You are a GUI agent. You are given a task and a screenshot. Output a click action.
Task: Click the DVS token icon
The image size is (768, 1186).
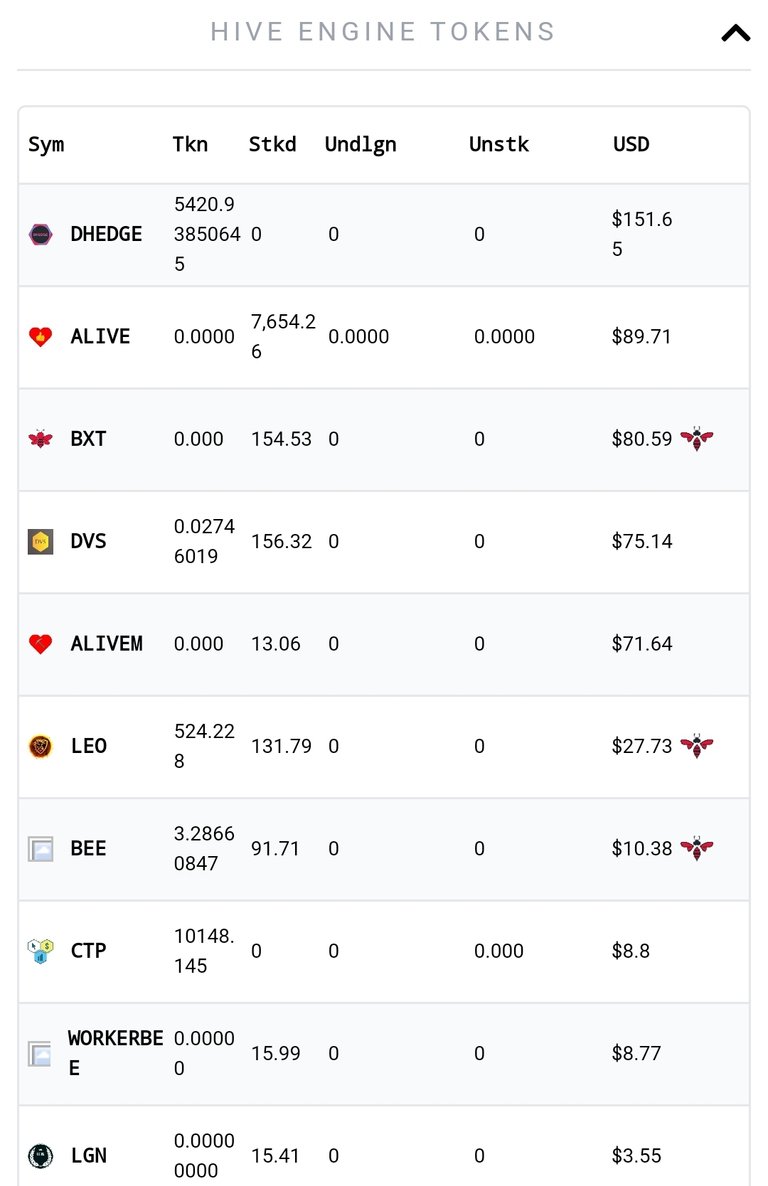point(41,542)
